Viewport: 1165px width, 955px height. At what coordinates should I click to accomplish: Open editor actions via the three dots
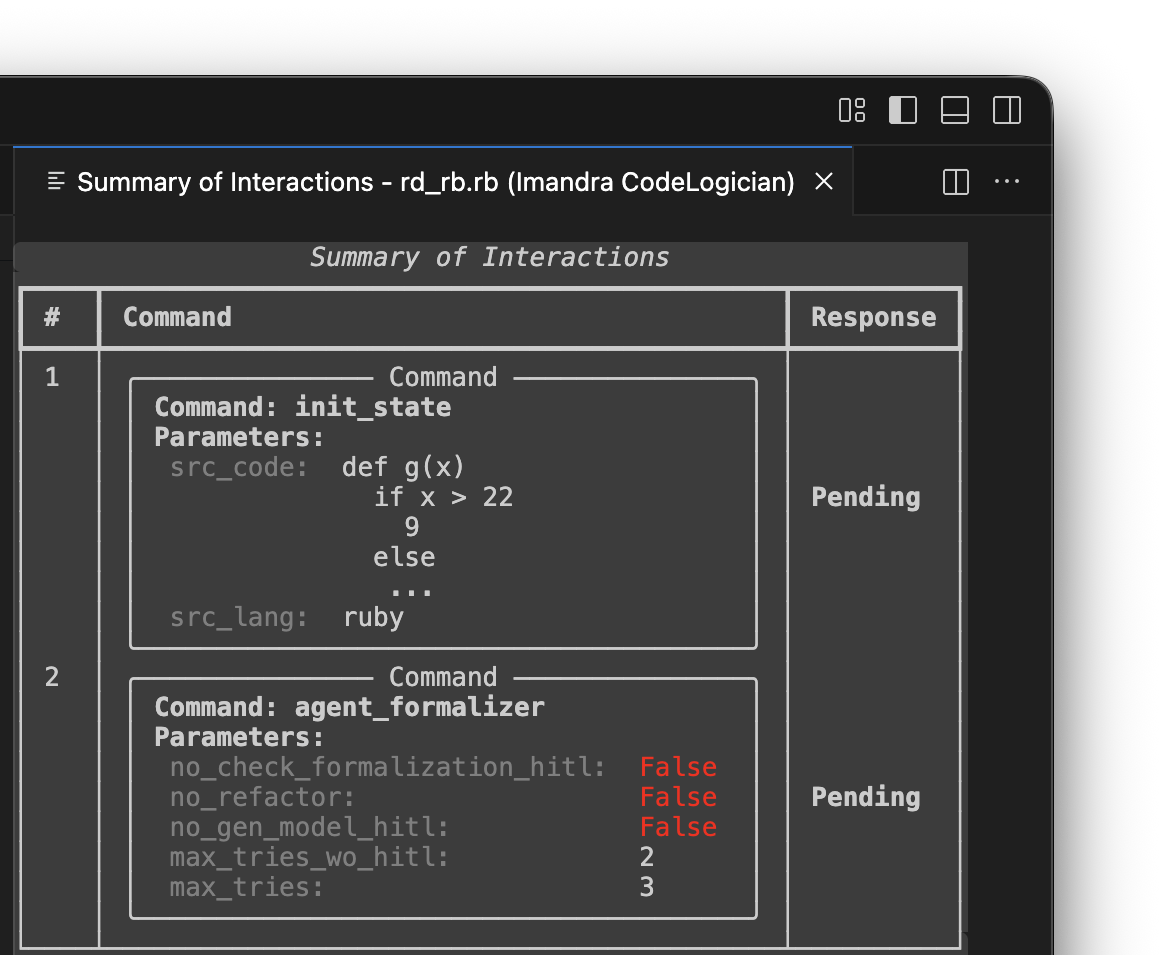(x=1007, y=181)
